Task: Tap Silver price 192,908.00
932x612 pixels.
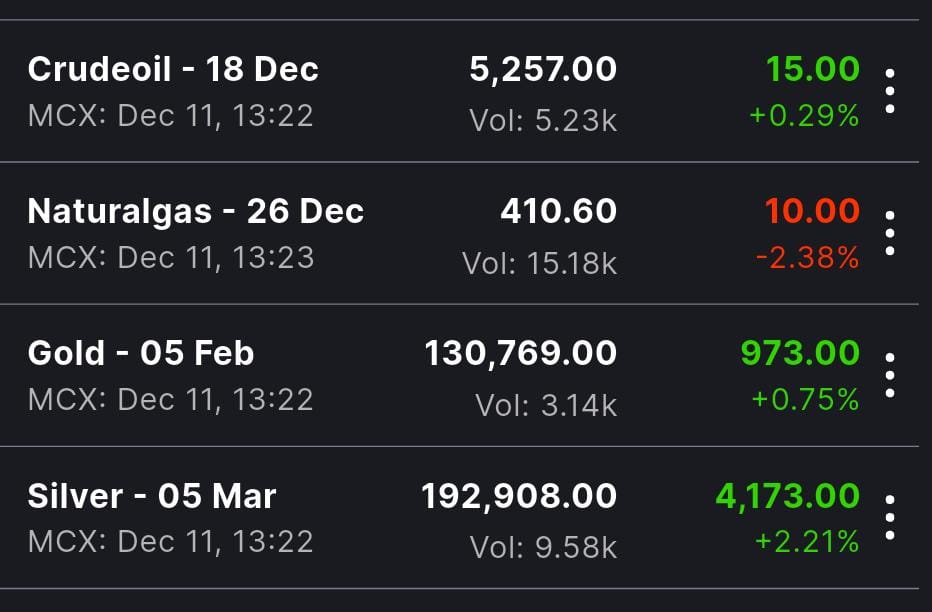Action: coord(521,495)
